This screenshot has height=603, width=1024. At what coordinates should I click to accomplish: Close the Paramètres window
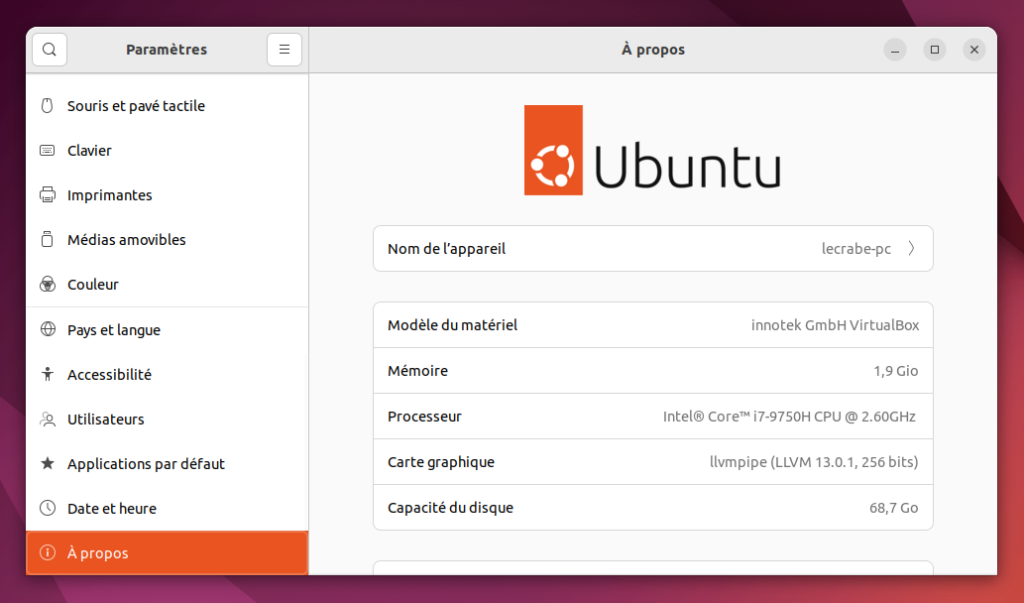pos(974,50)
